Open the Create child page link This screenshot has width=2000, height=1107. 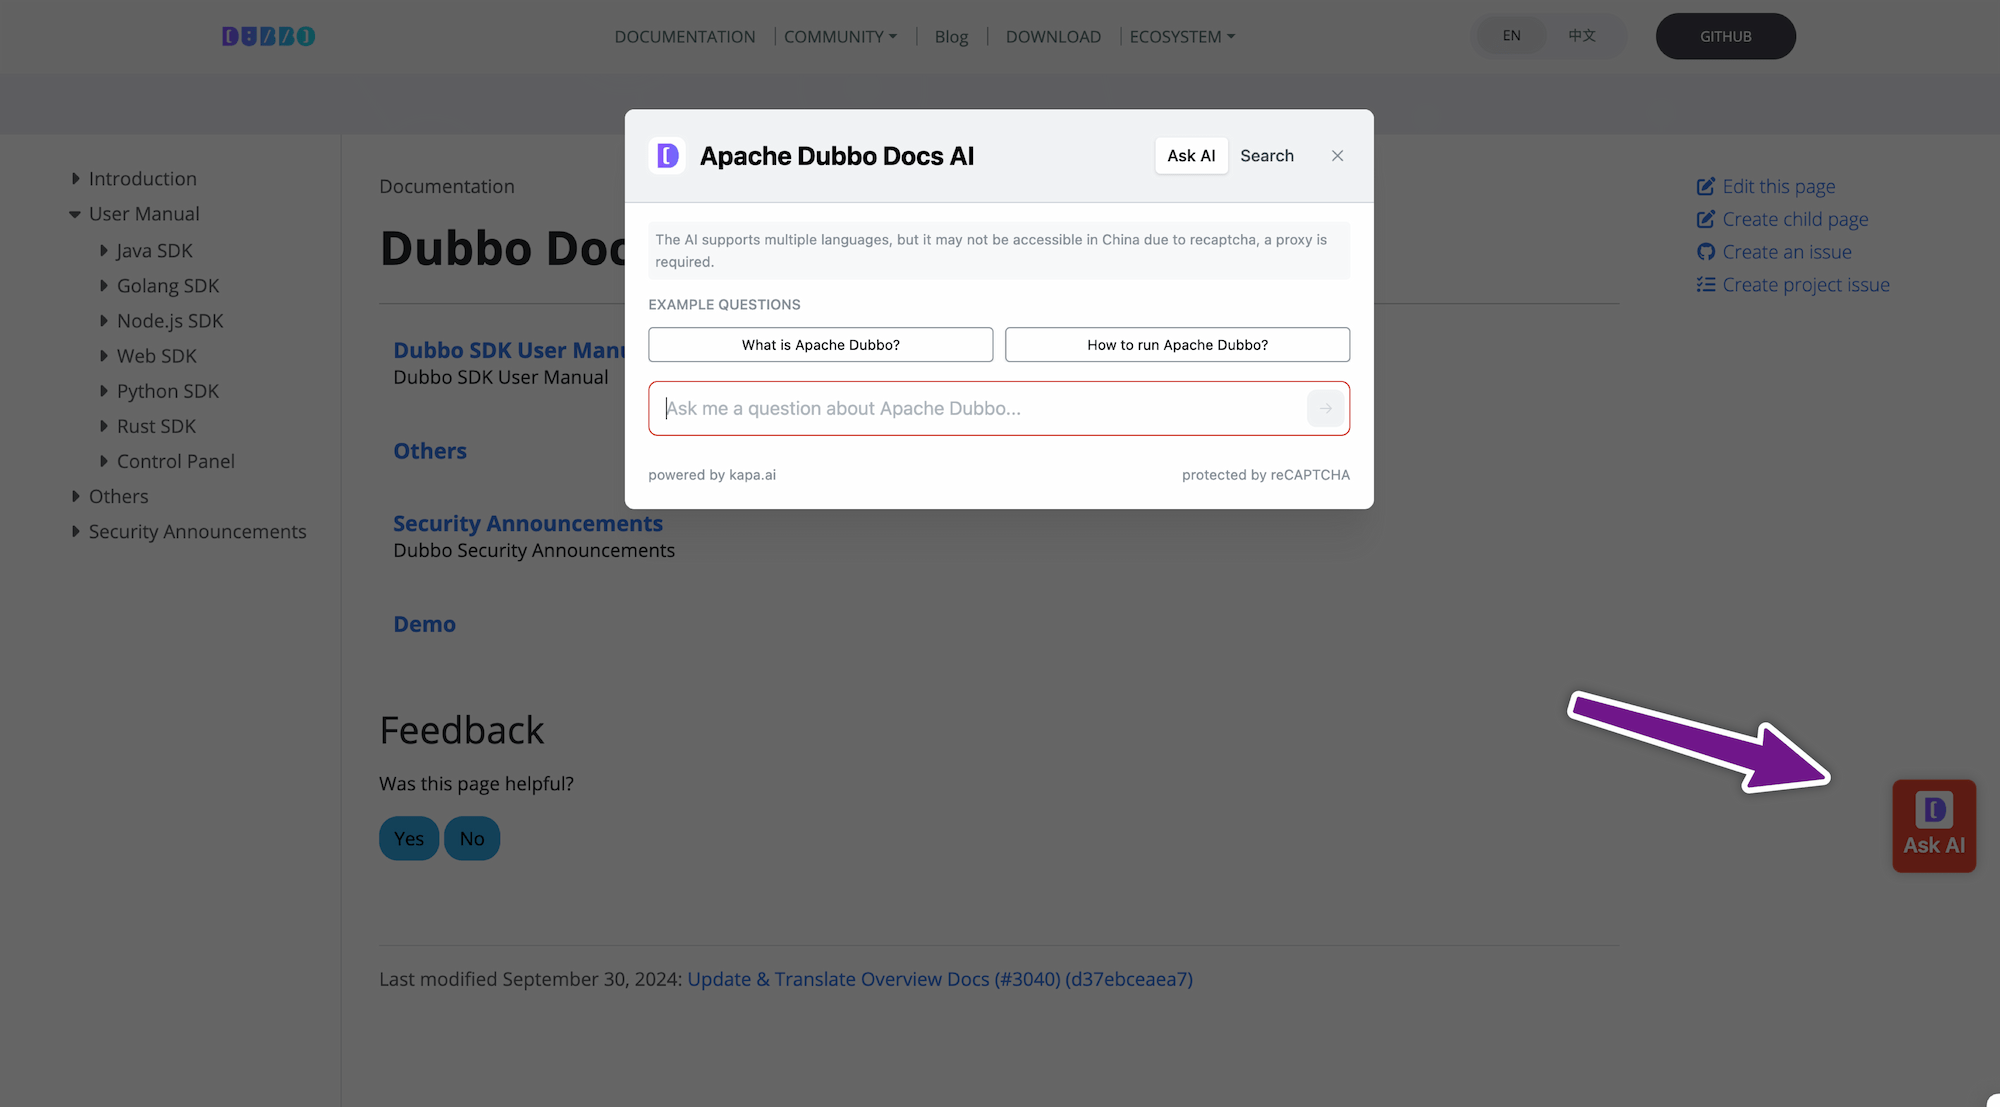(1795, 220)
